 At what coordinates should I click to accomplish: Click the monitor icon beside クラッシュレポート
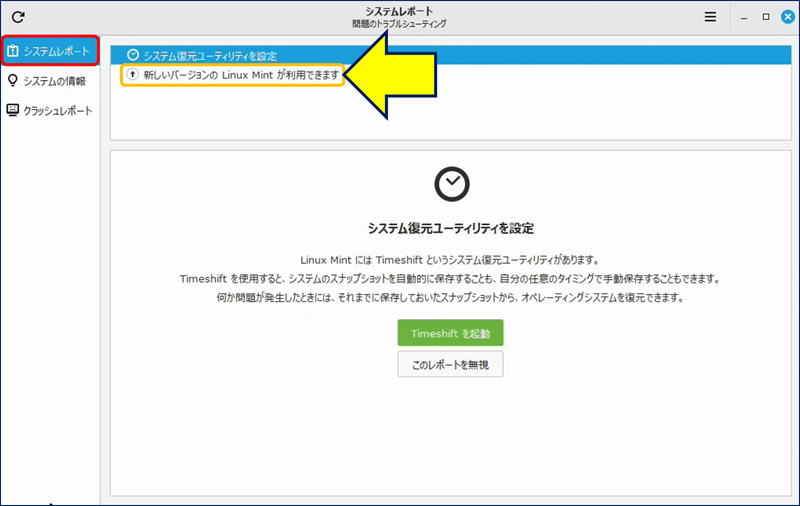point(13,110)
